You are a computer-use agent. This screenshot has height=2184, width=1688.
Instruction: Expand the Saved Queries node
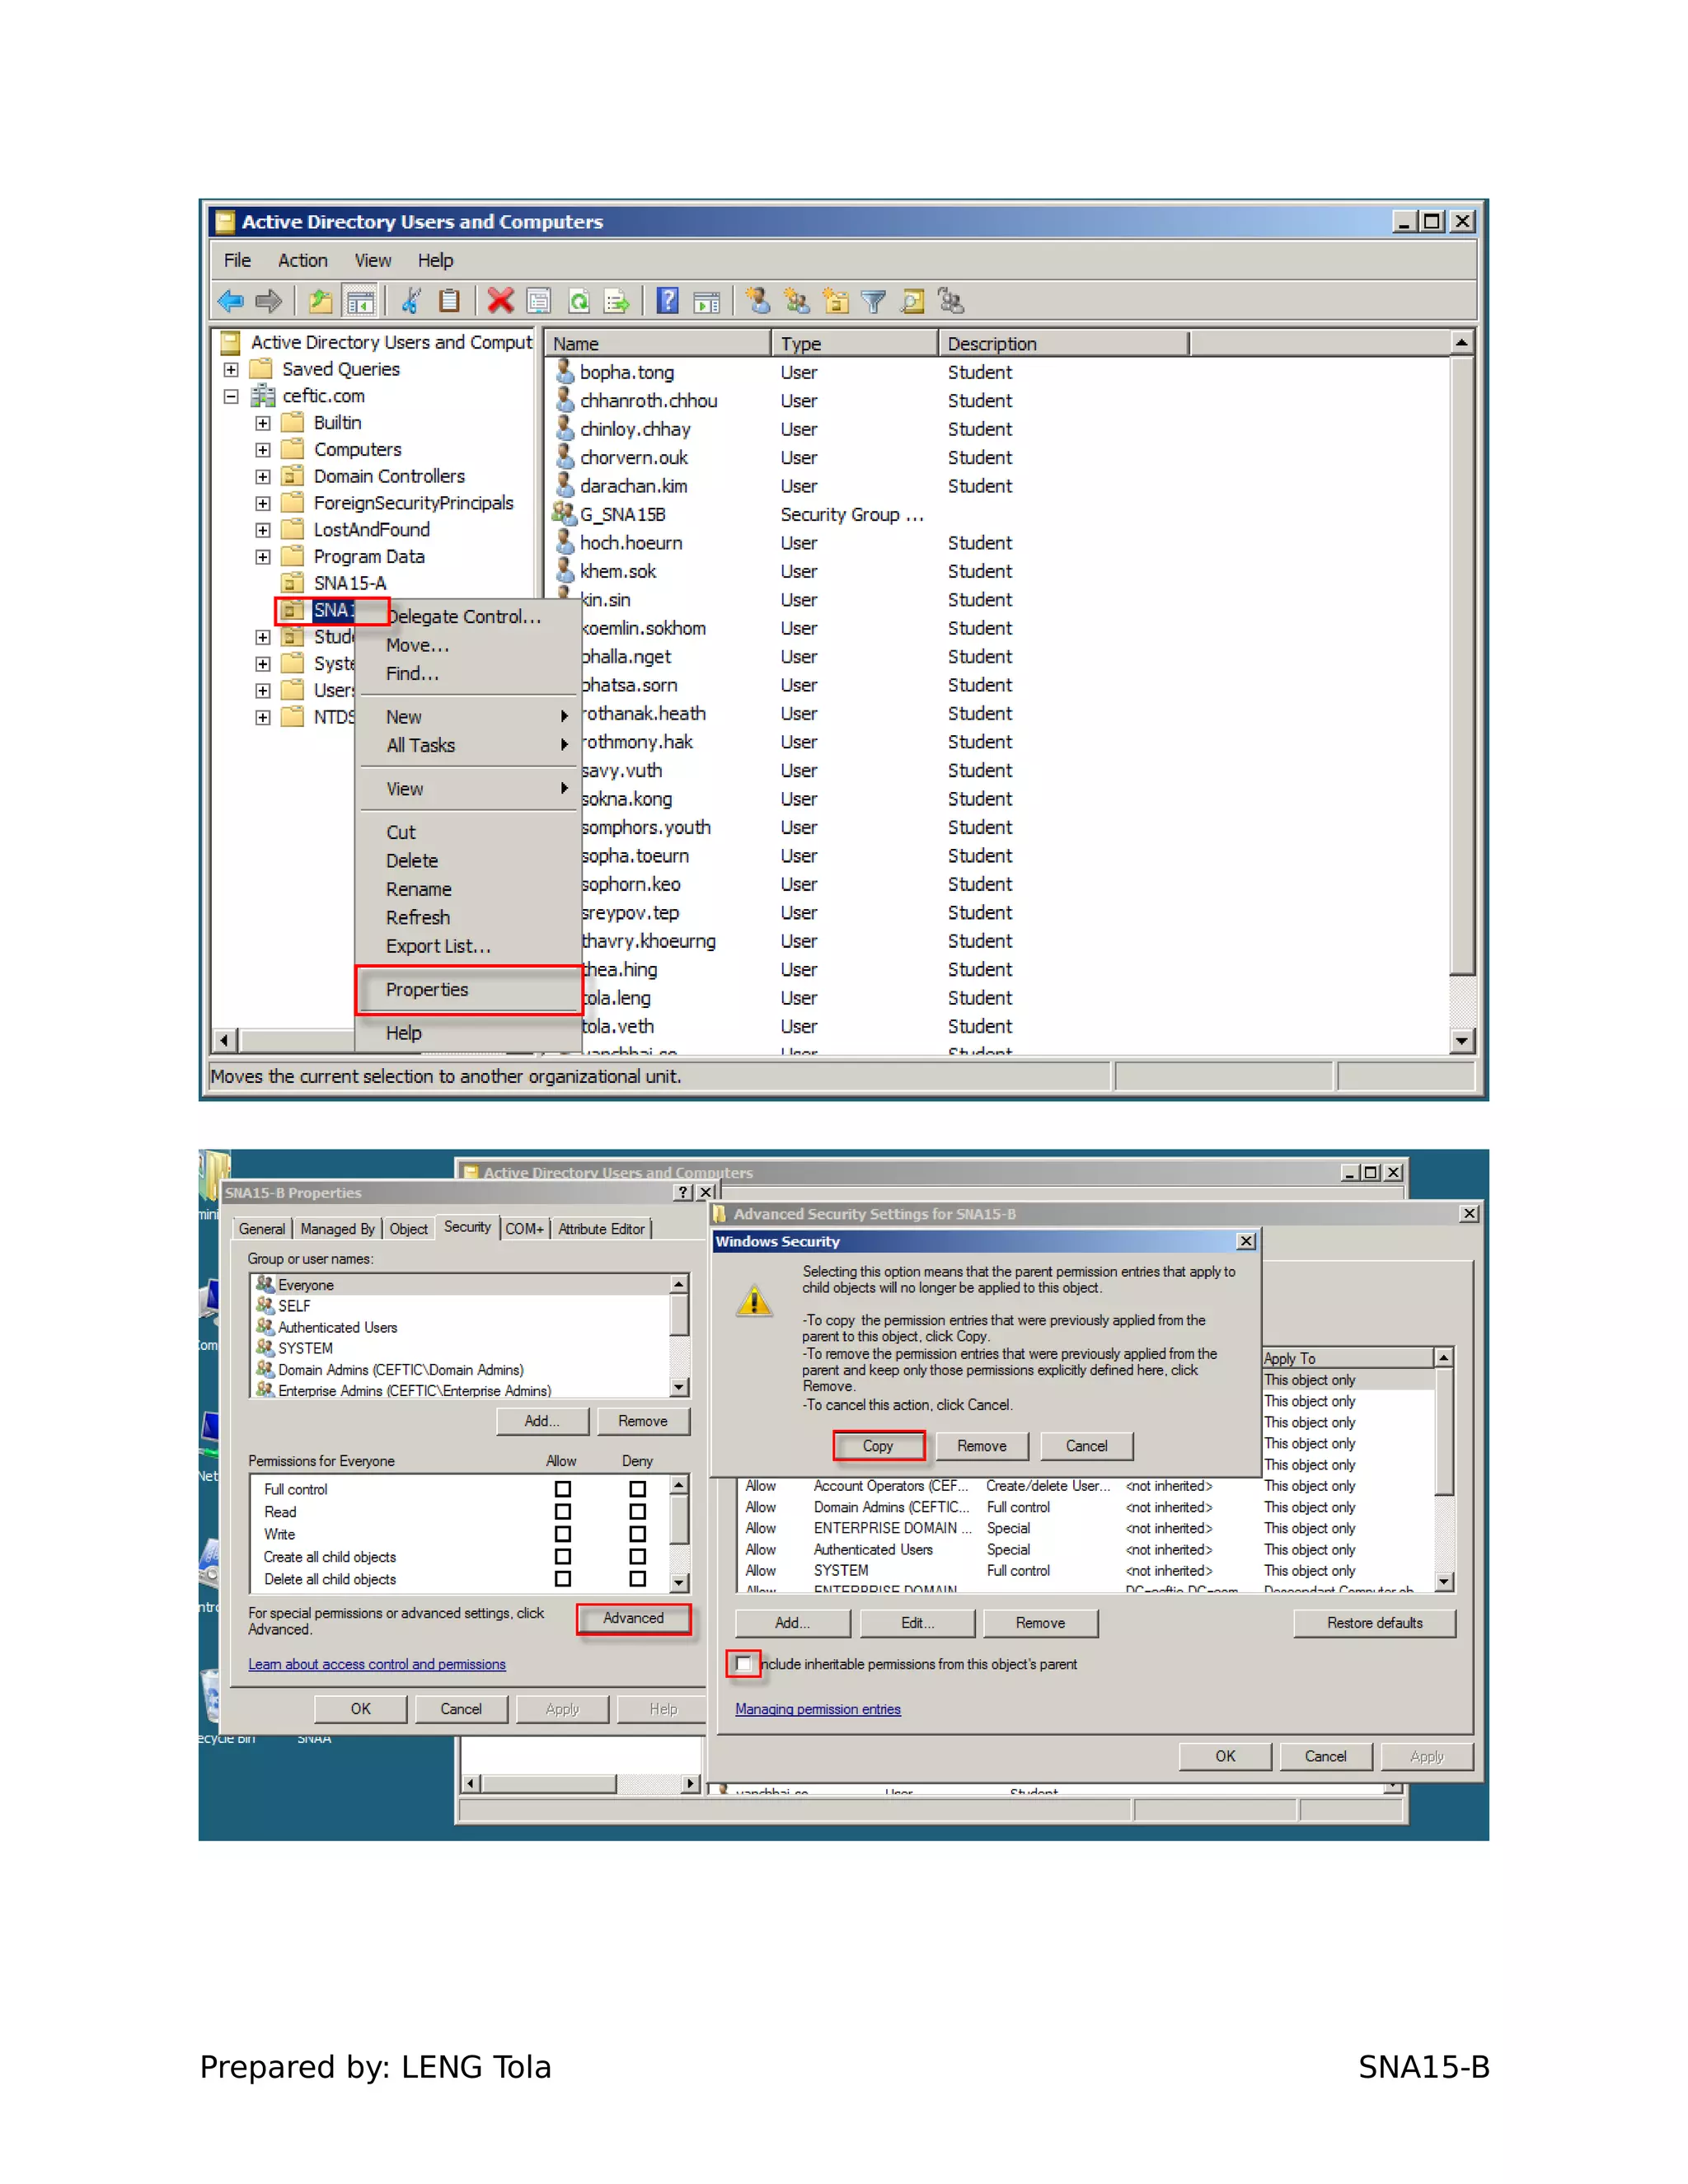point(231,369)
